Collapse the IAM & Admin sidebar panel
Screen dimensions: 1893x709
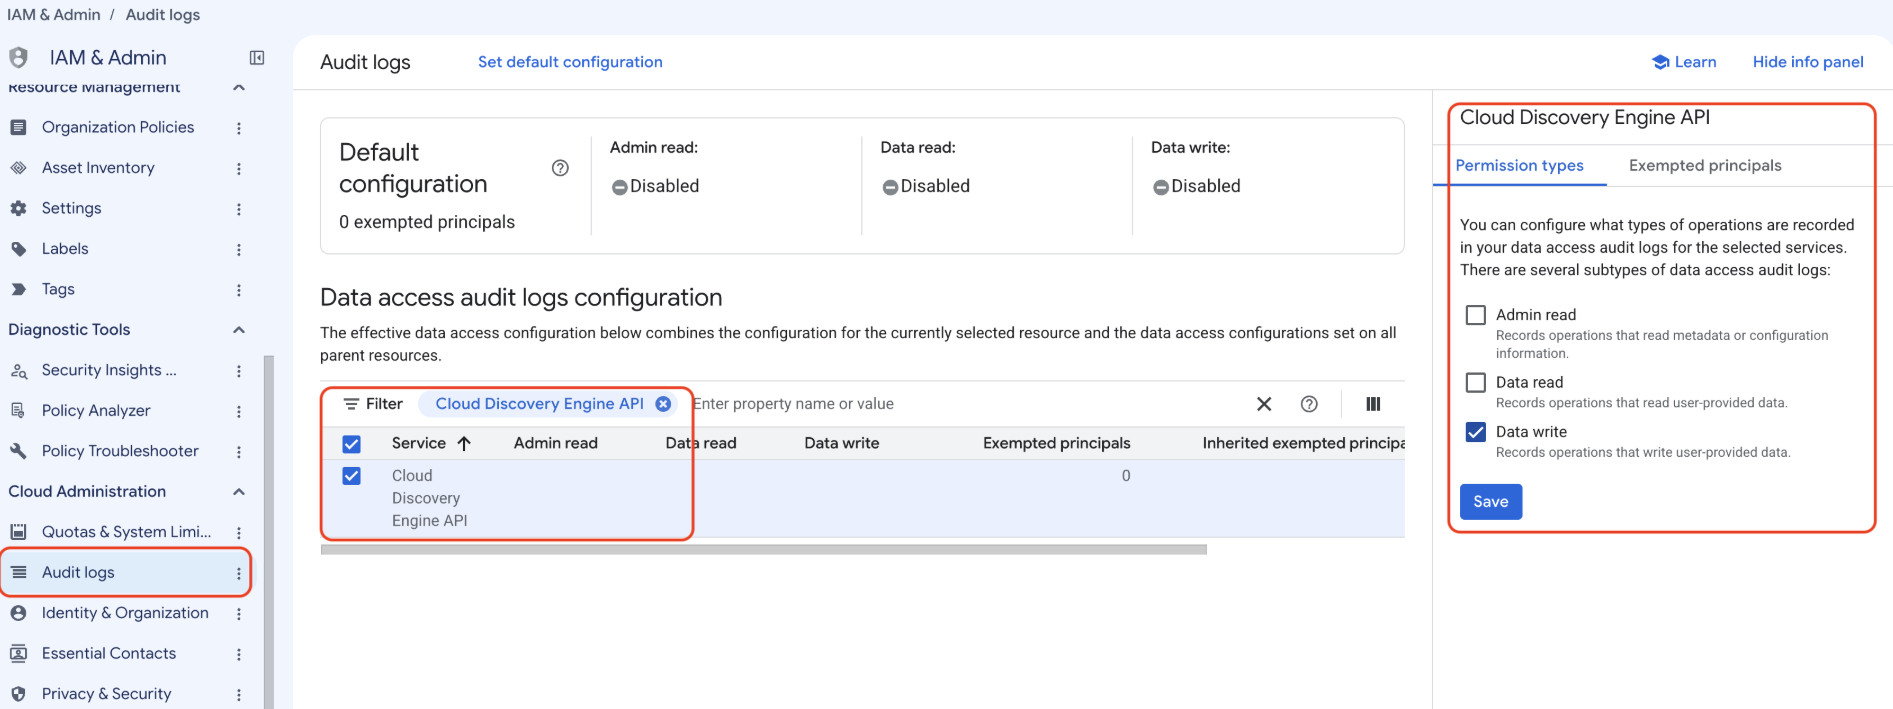pyautogui.click(x=257, y=58)
